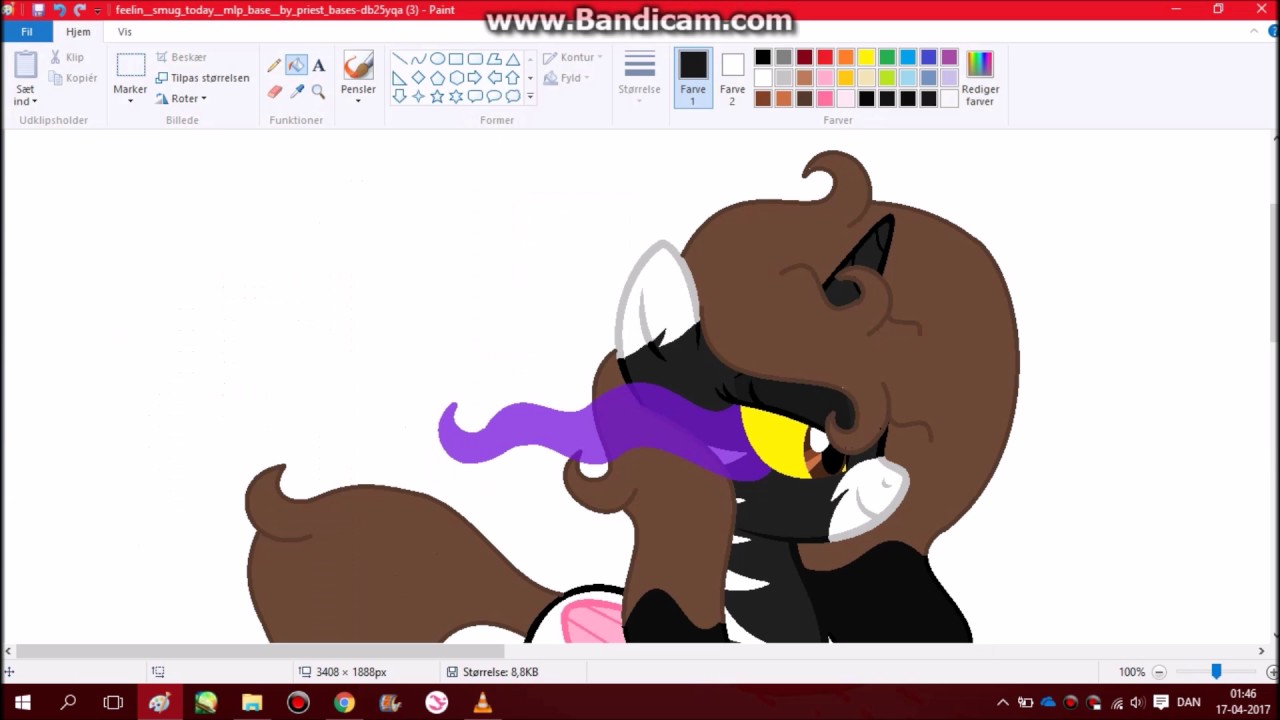Viewport: 1280px width, 720px height.
Task: Pick the pink custom color swatch
Action: pyautogui.click(x=825, y=98)
